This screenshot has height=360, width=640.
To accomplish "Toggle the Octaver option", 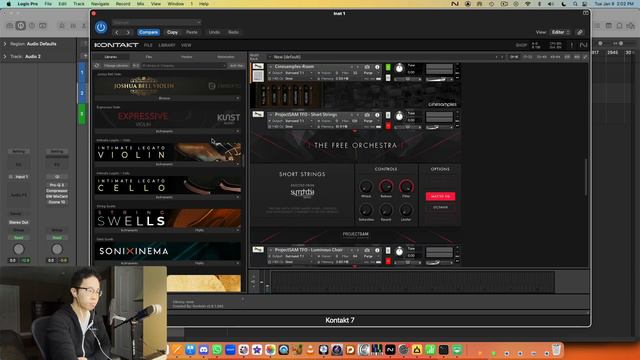I will tap(440, 207).
